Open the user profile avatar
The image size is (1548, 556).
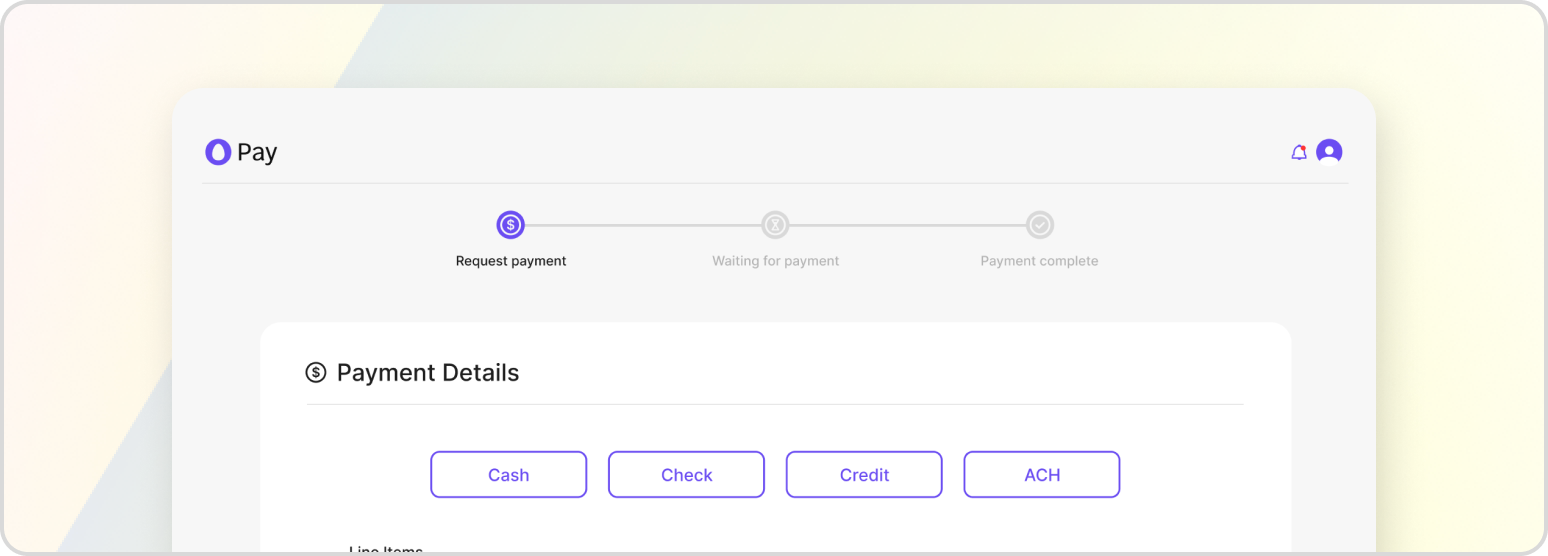coord(1329,152)
